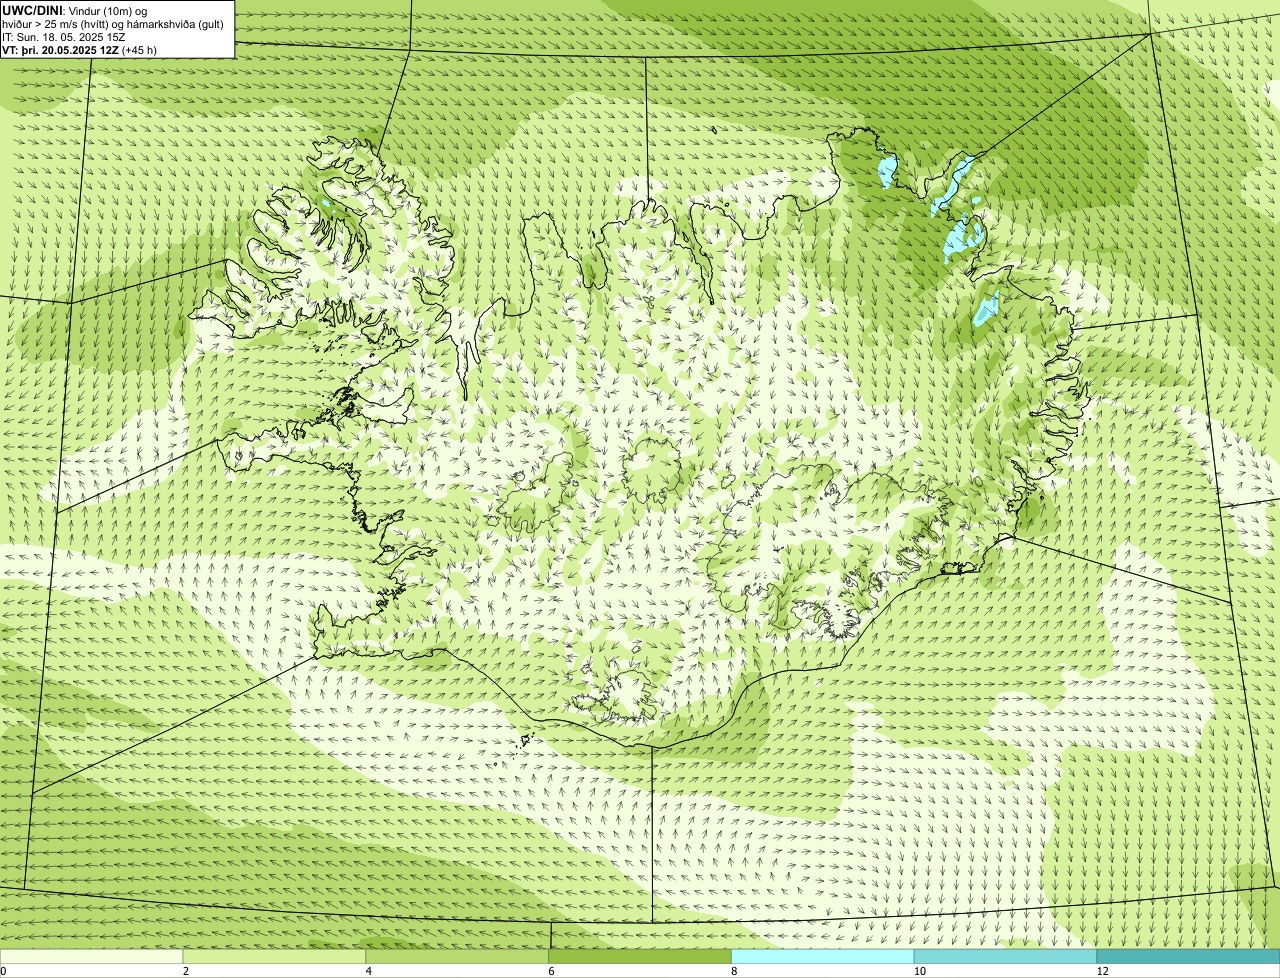Click the line 'hviður > 25 m/s (hvítt) og hámarkshviða (gult)'
This screenshot has width=1280, height=978.
click(x=113, y=24)
